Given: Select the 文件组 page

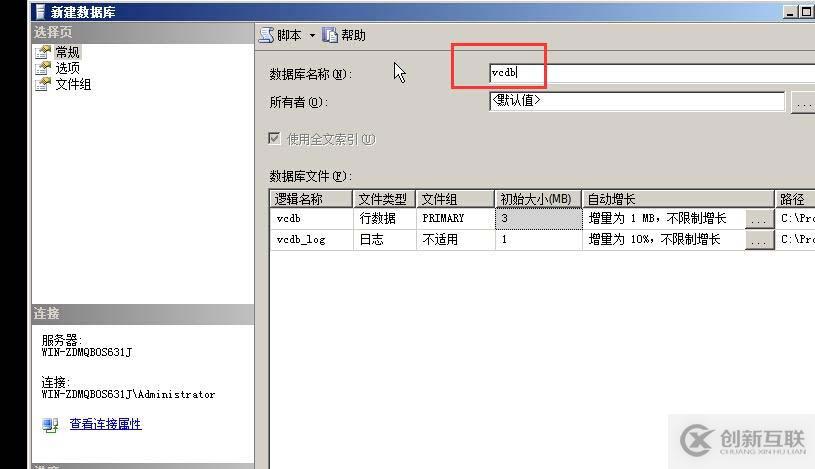Looking at the screenshot, I should point(73,84).
